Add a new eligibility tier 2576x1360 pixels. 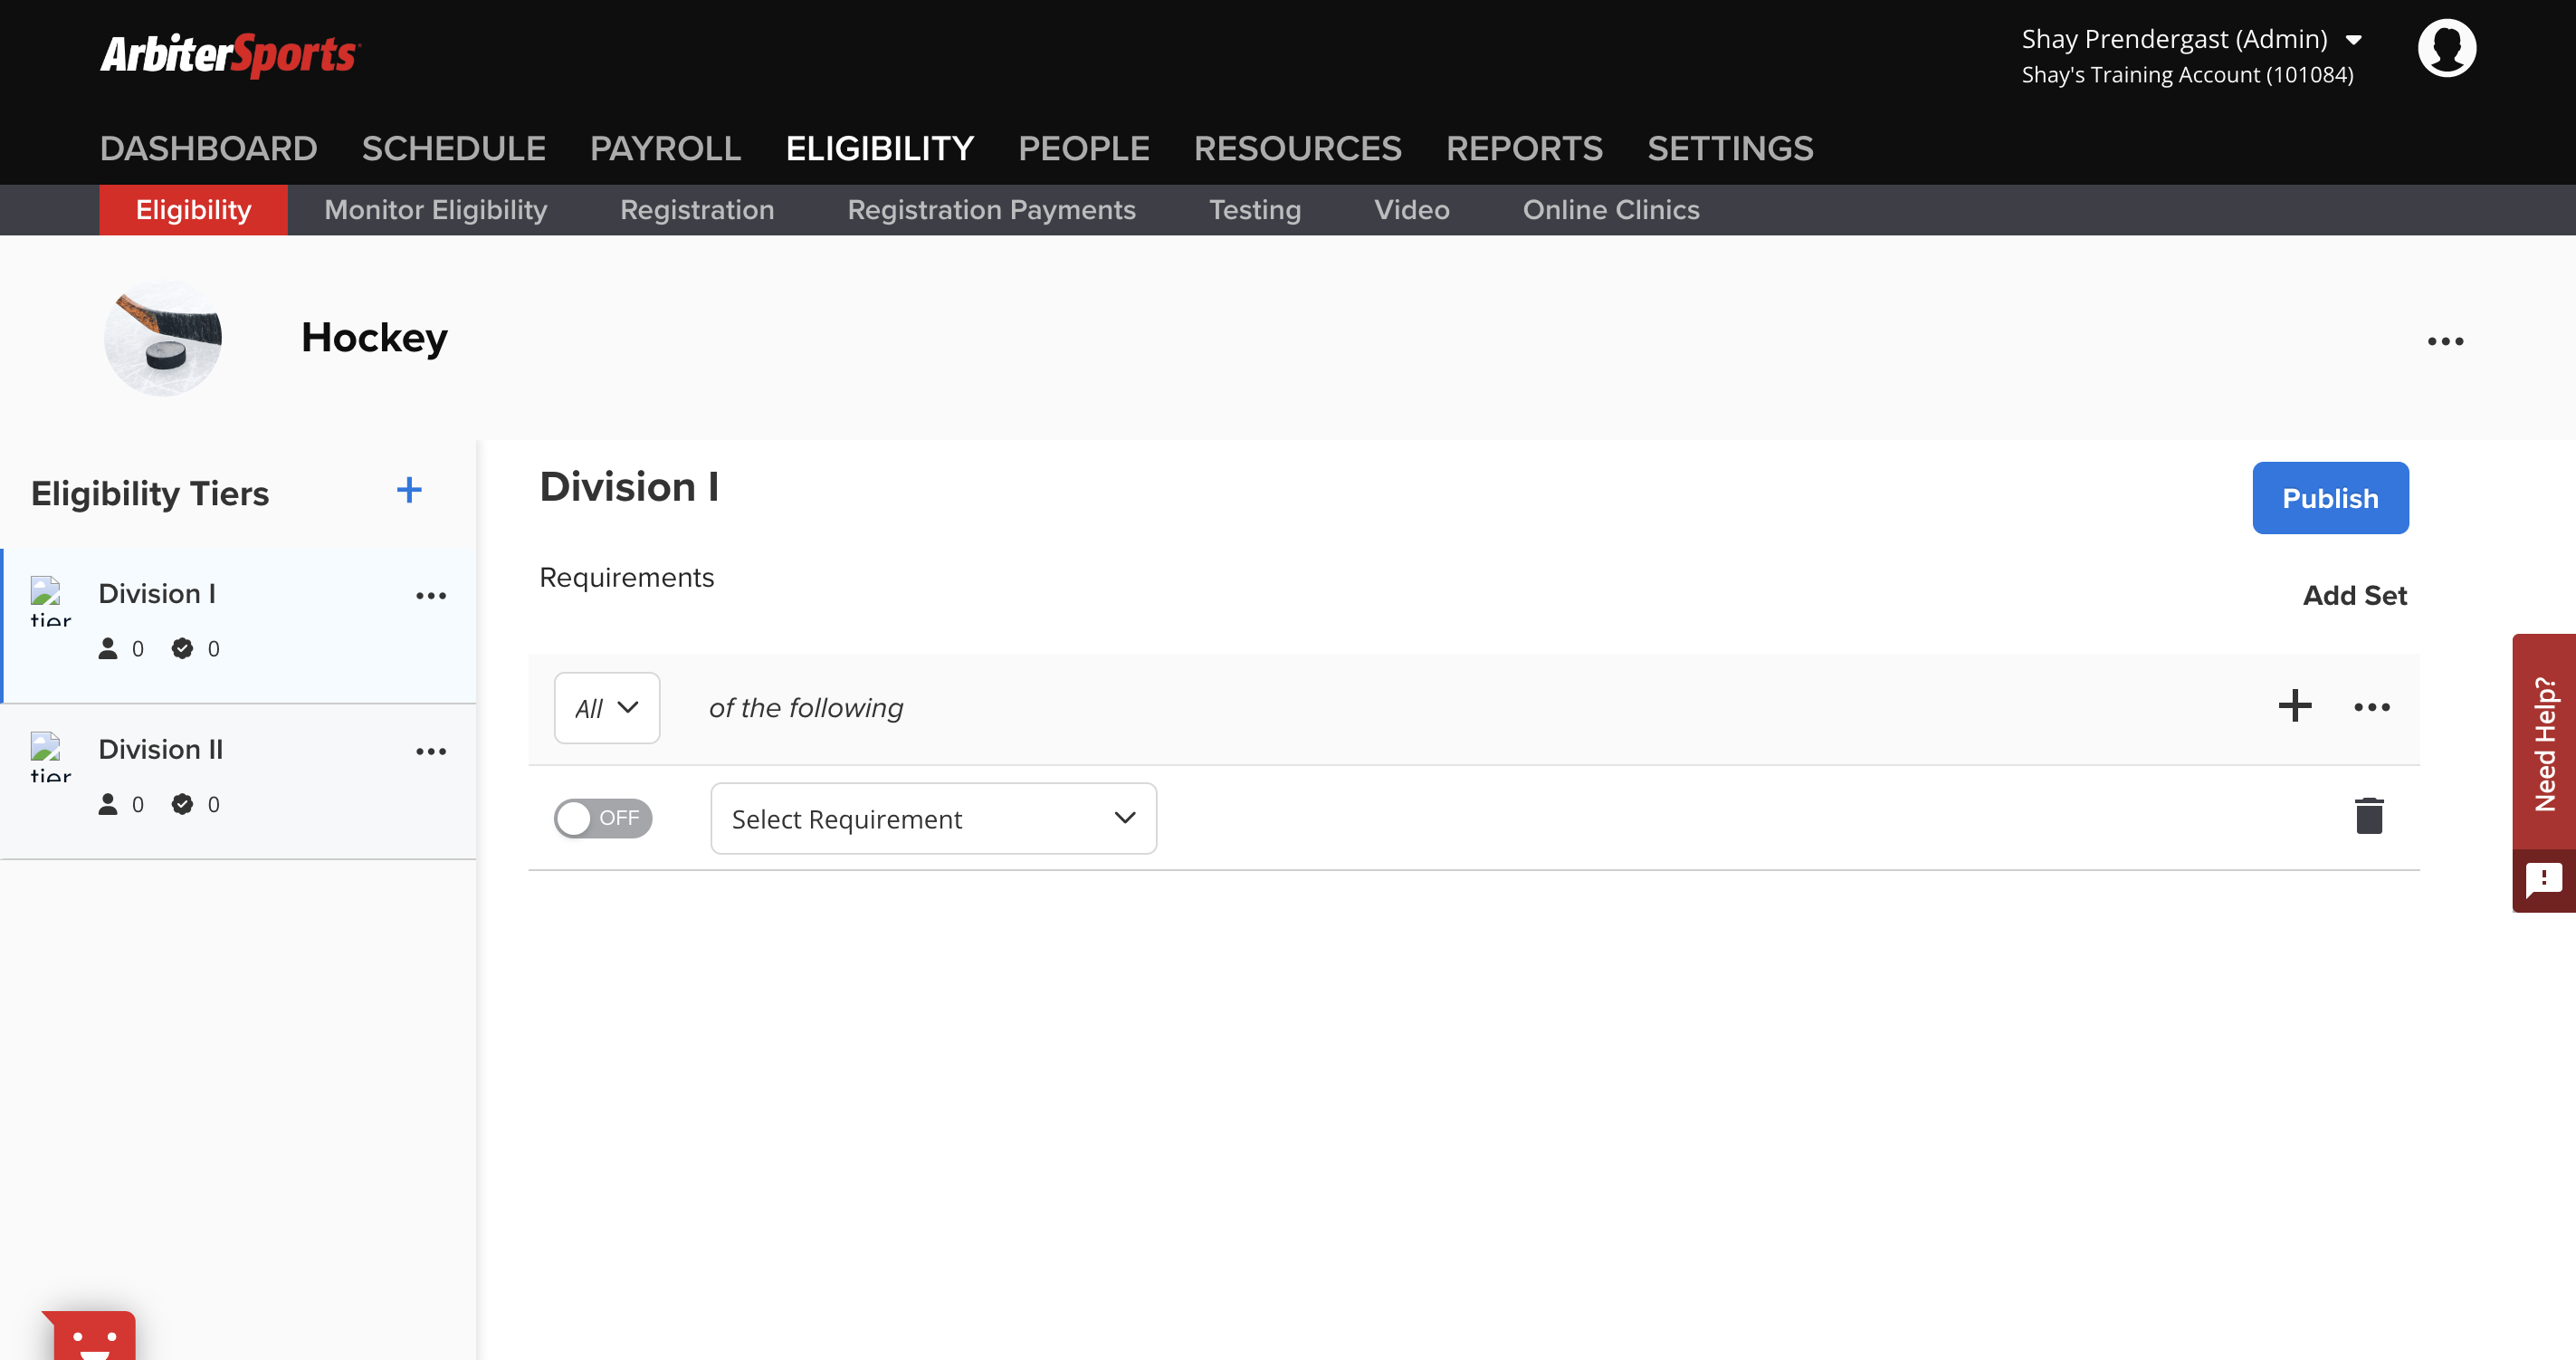(409, 490)
